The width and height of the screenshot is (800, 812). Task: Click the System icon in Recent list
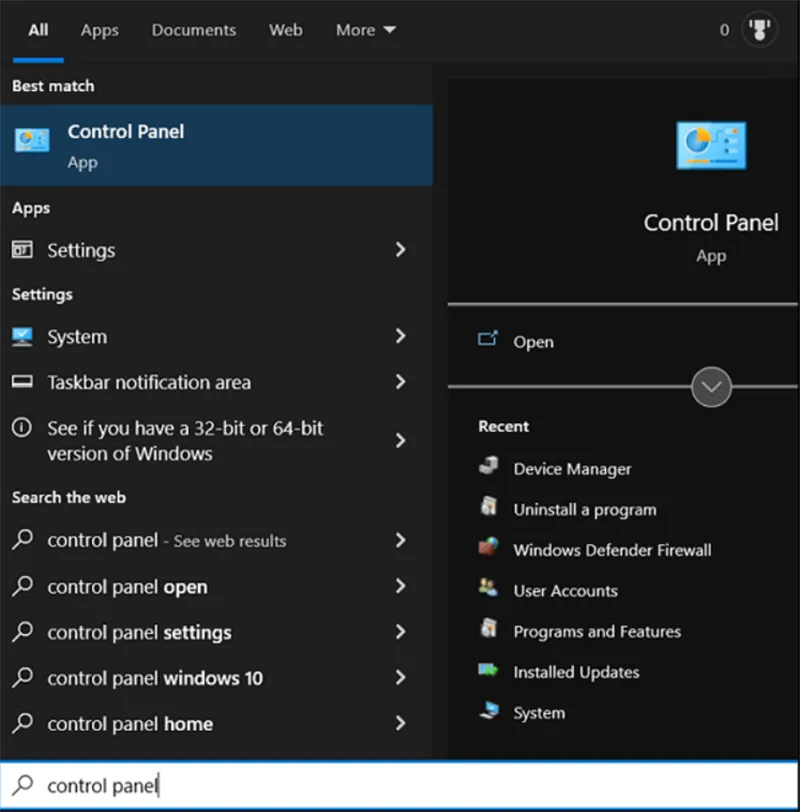(x=489, y=710)
